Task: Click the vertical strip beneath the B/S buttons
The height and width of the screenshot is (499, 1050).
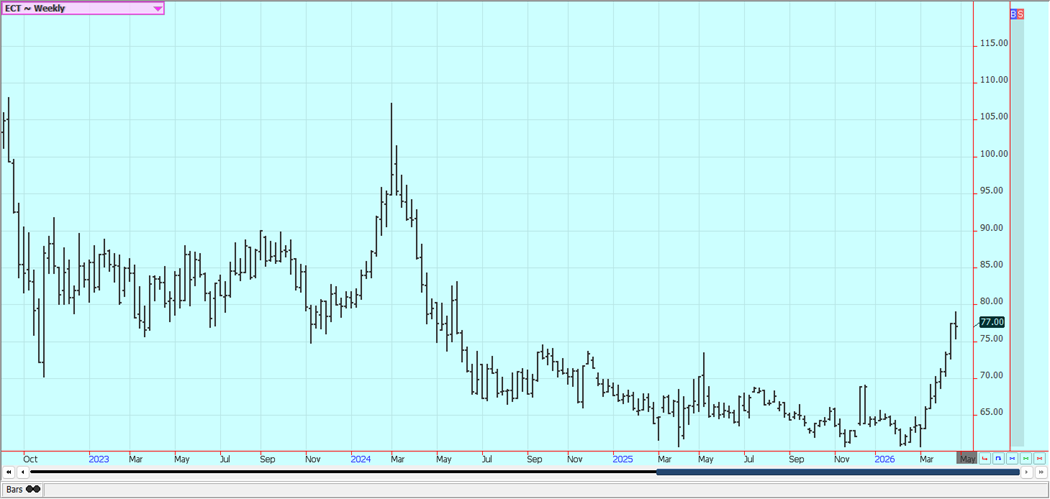Action: tap(1017, 230)
